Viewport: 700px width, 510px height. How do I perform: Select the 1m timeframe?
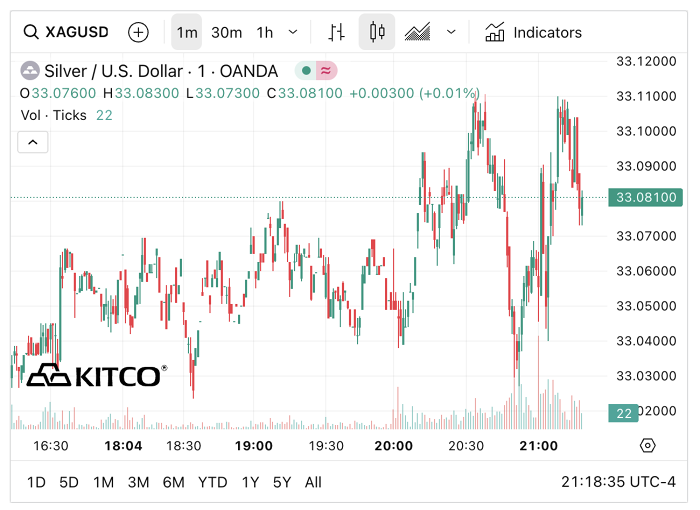[187, 32]
